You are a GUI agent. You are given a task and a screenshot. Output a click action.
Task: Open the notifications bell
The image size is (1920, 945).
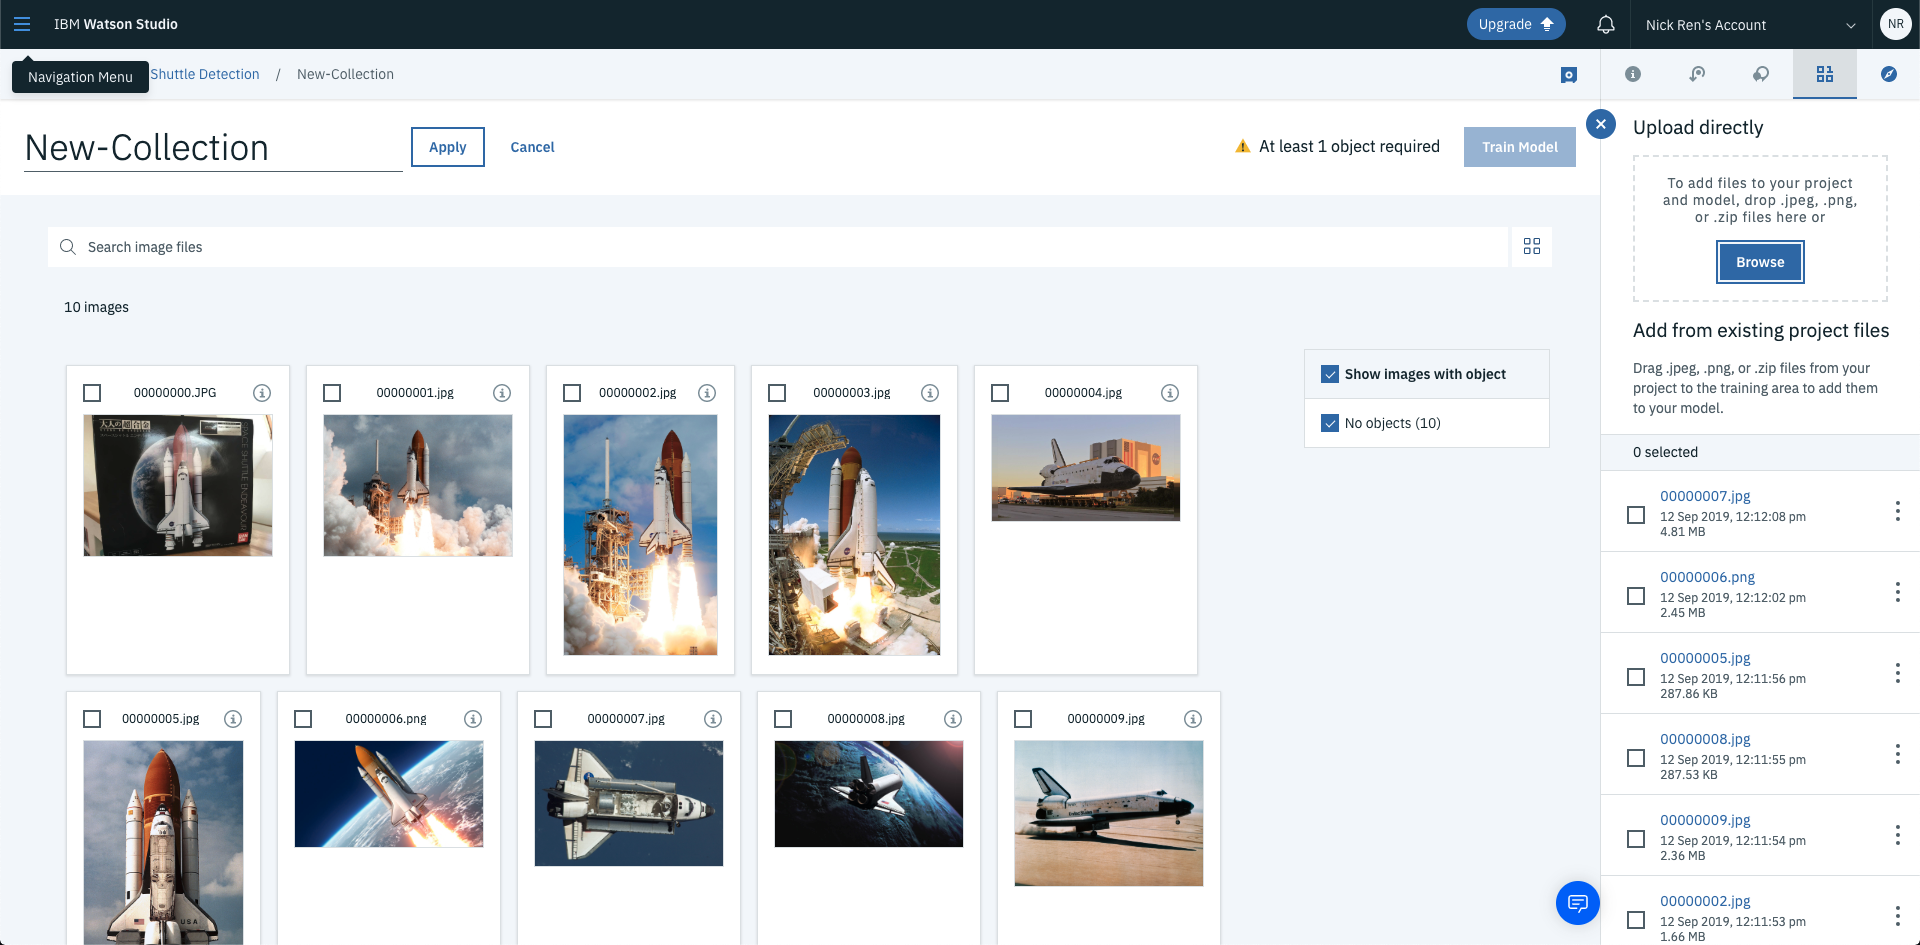pos(1606,24)
